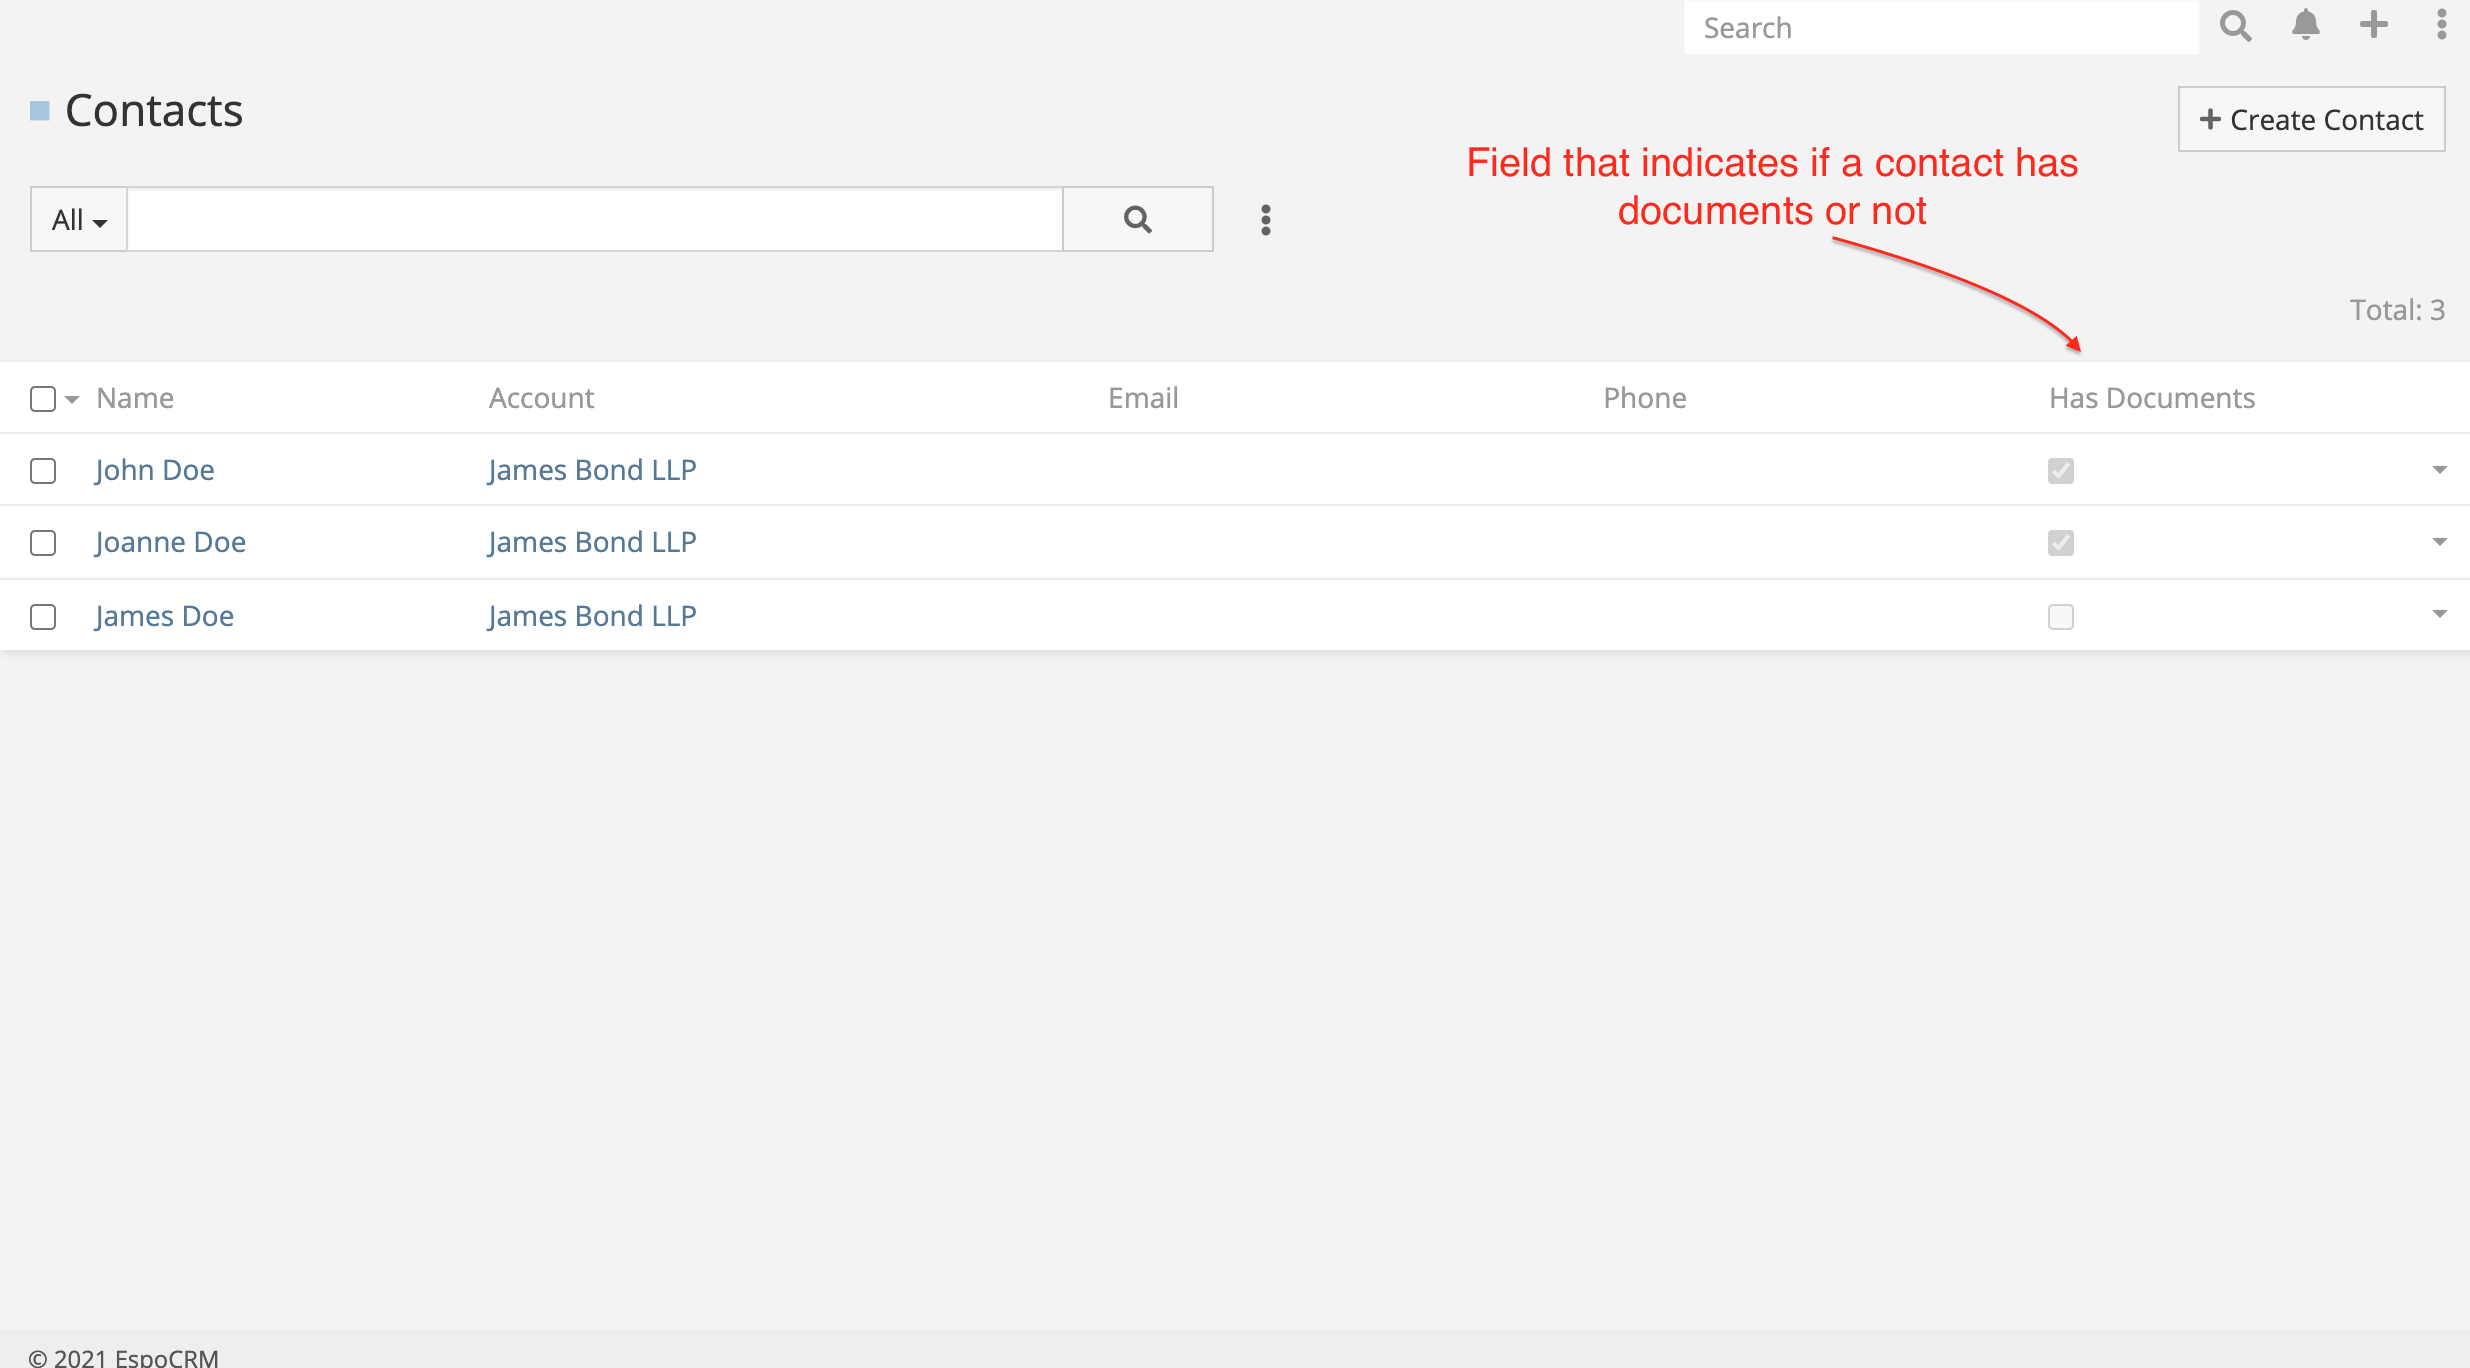This screenshot has height=1368, width=2470.
Task: Open the top-right three-dot menu
Action: click(x=2441, y=26)
